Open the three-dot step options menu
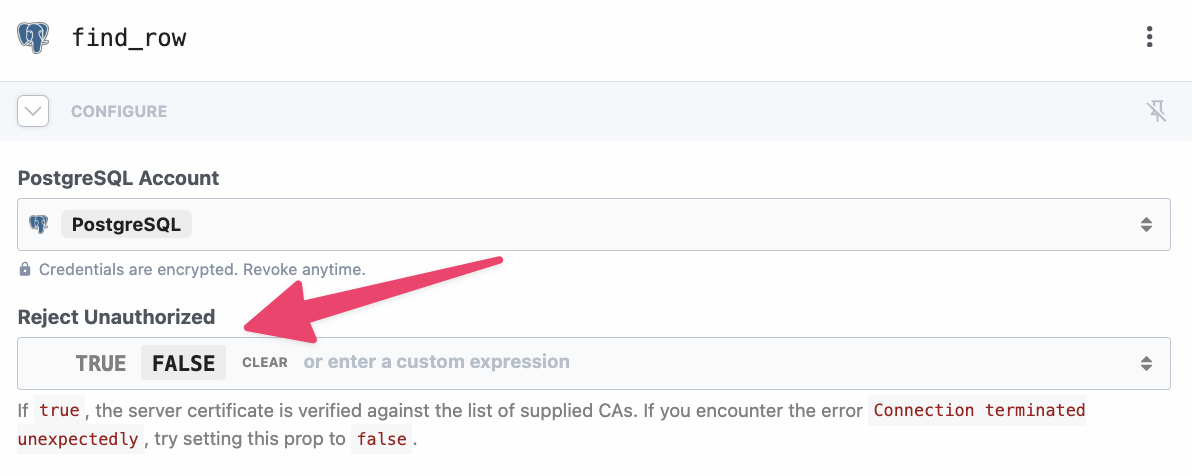Viewport: 1192px width, 476px height. point(1149,38)
